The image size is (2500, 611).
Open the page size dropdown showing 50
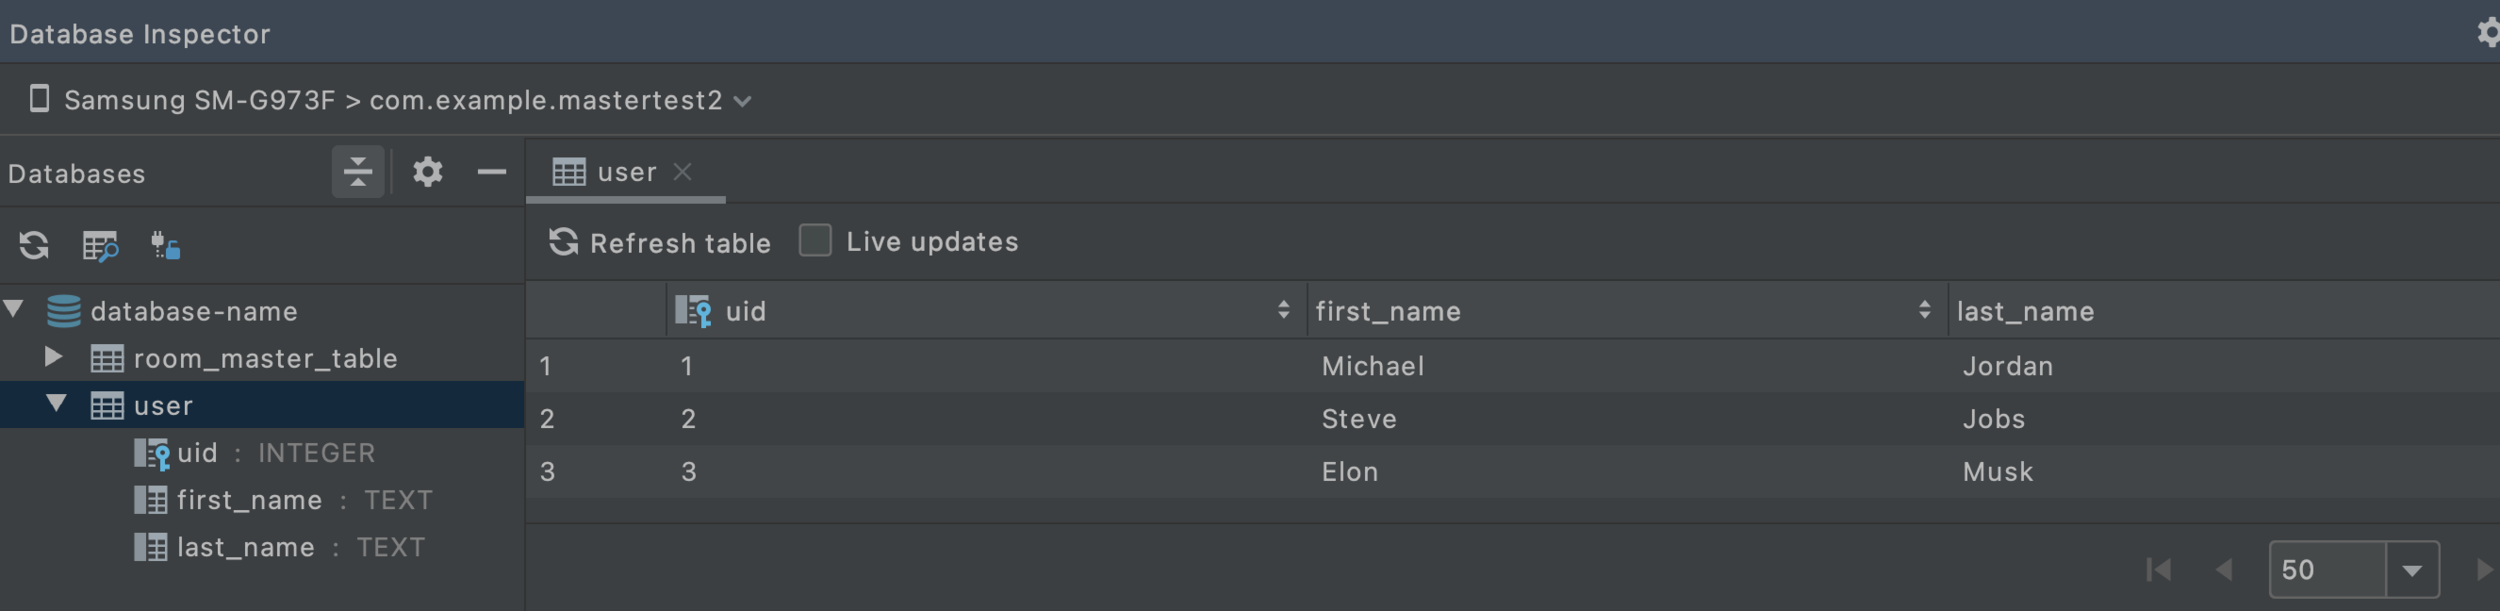(x=2411, y=570)
